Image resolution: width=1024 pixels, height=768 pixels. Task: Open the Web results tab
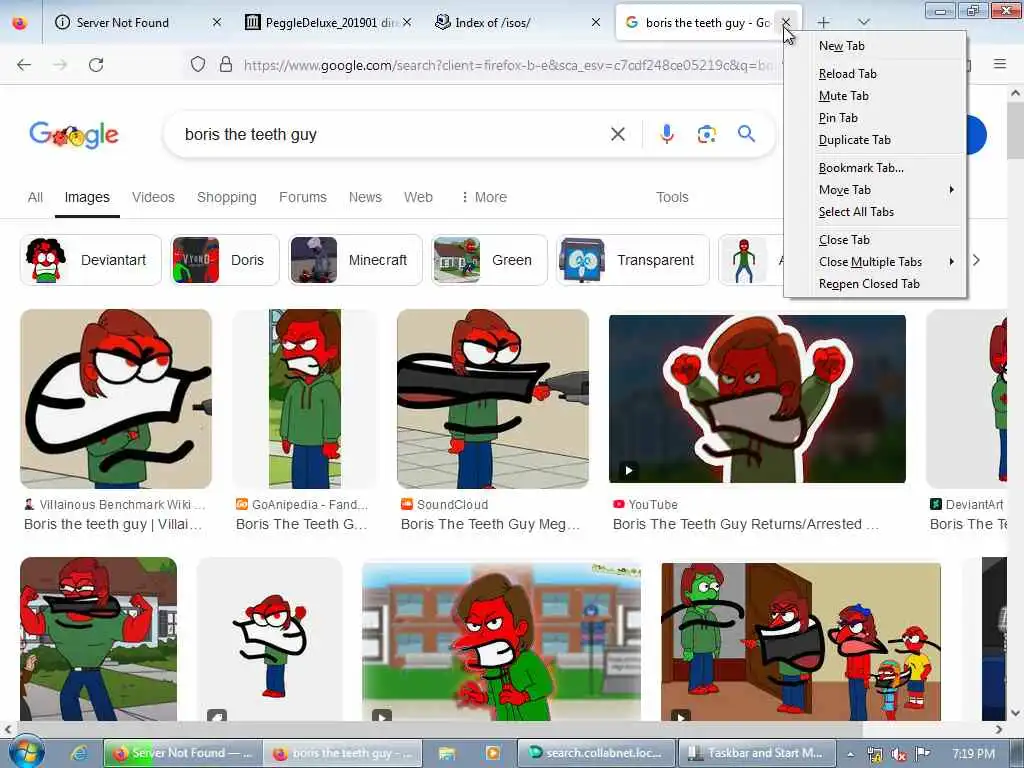[x=418, y=197]
